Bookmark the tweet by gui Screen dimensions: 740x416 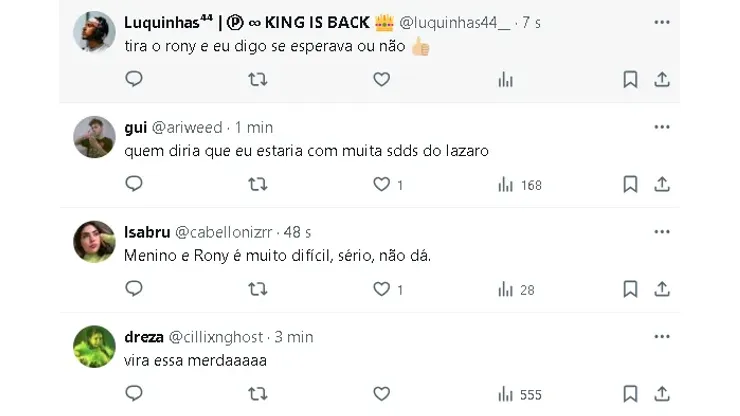630,184
